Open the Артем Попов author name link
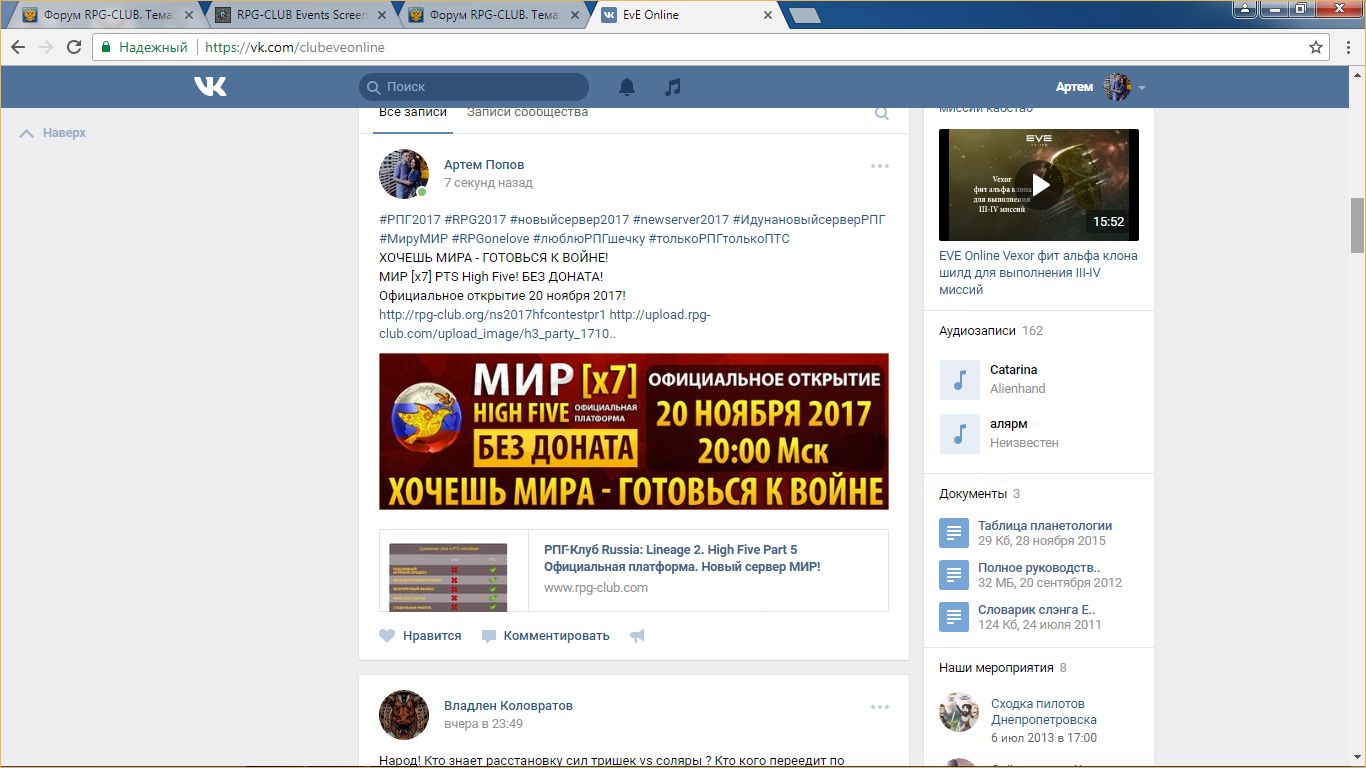 tap(484, 165)
